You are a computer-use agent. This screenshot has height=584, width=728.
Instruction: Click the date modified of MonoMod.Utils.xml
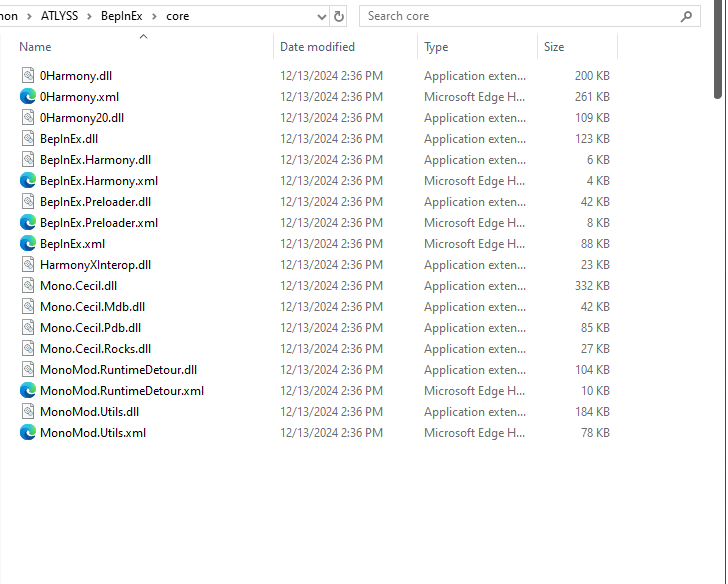tap(332, 433)
